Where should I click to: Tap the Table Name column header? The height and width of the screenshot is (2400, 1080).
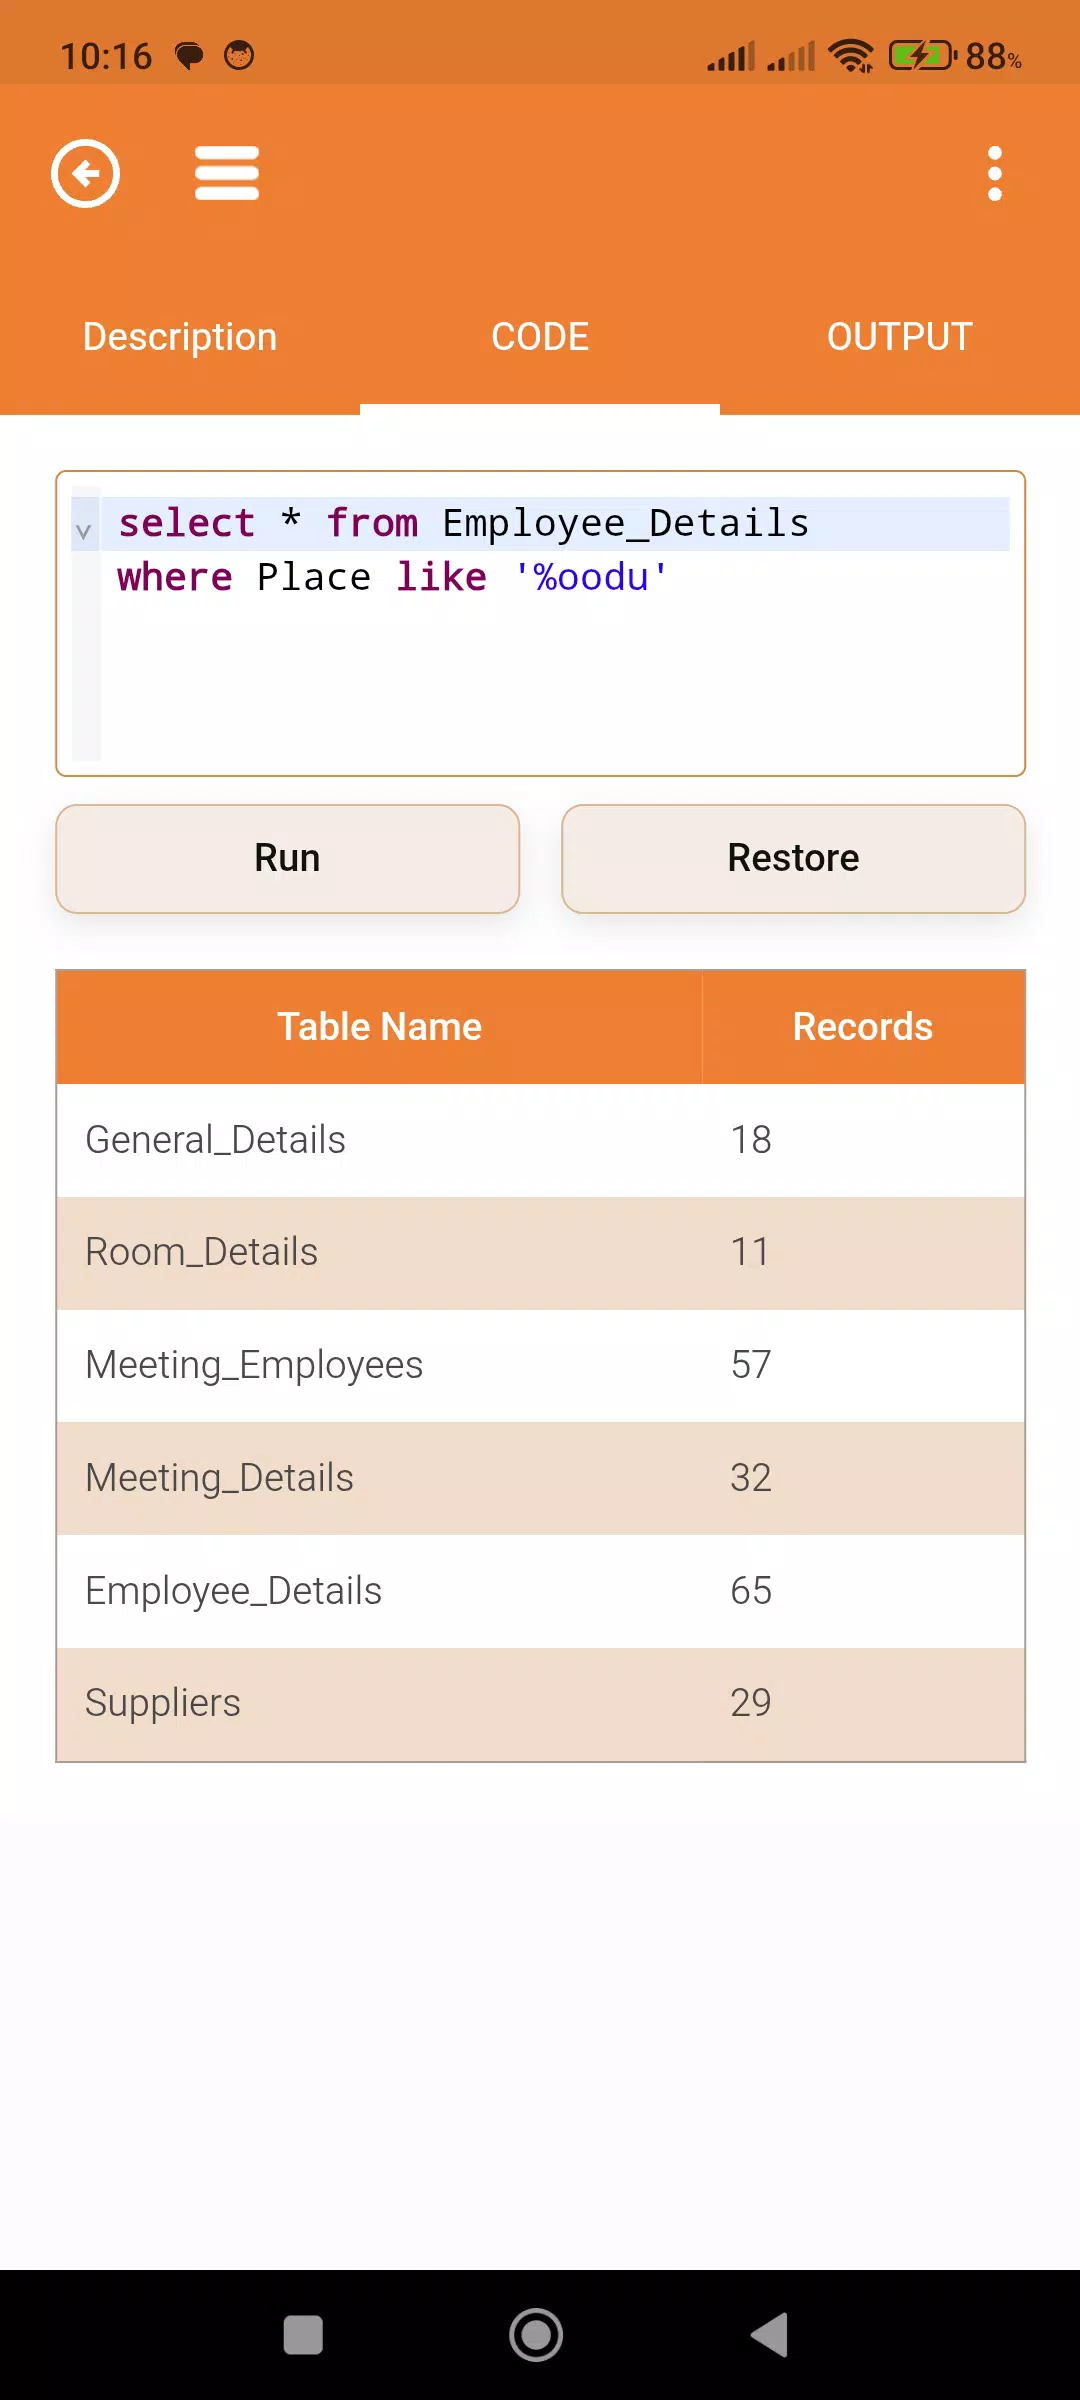pyautogui.click(x=380, y=1027)
